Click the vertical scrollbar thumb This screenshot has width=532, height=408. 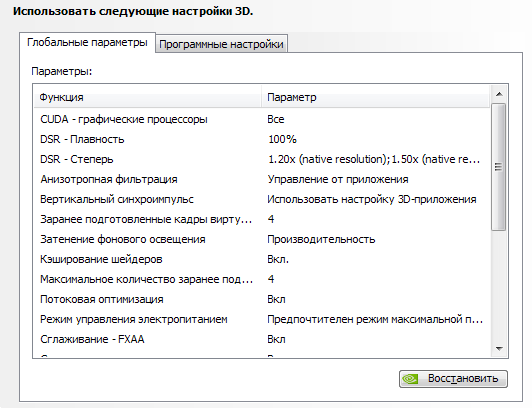(498, 167)
